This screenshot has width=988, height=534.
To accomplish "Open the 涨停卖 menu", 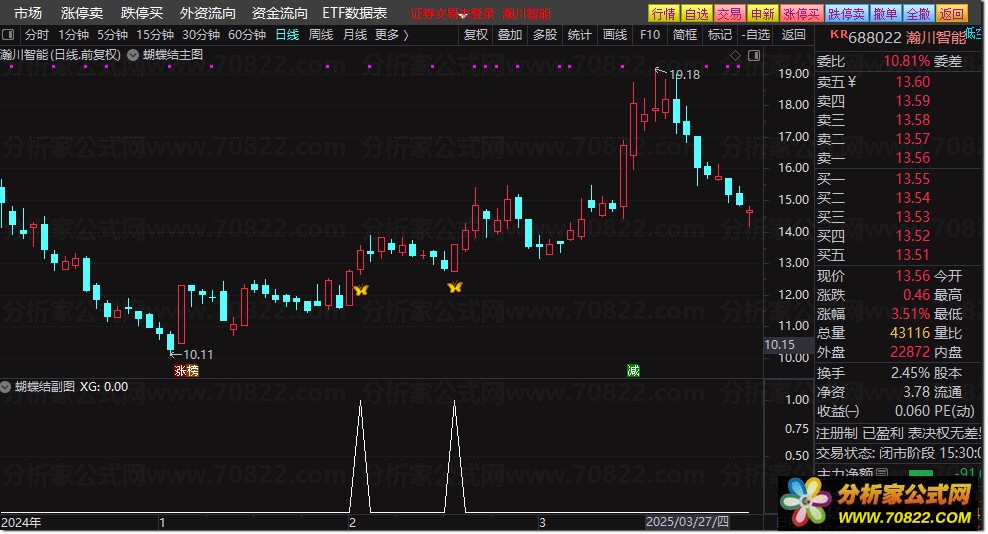I will pos(81,13).
